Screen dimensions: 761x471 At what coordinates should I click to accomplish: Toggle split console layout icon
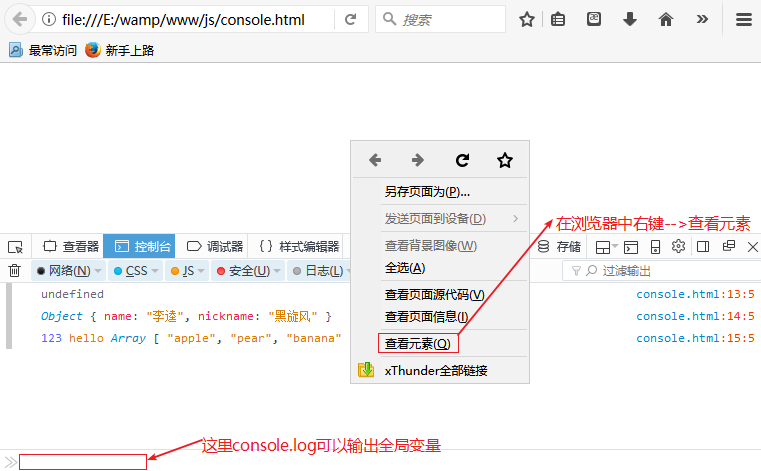[x=603, y=247]
